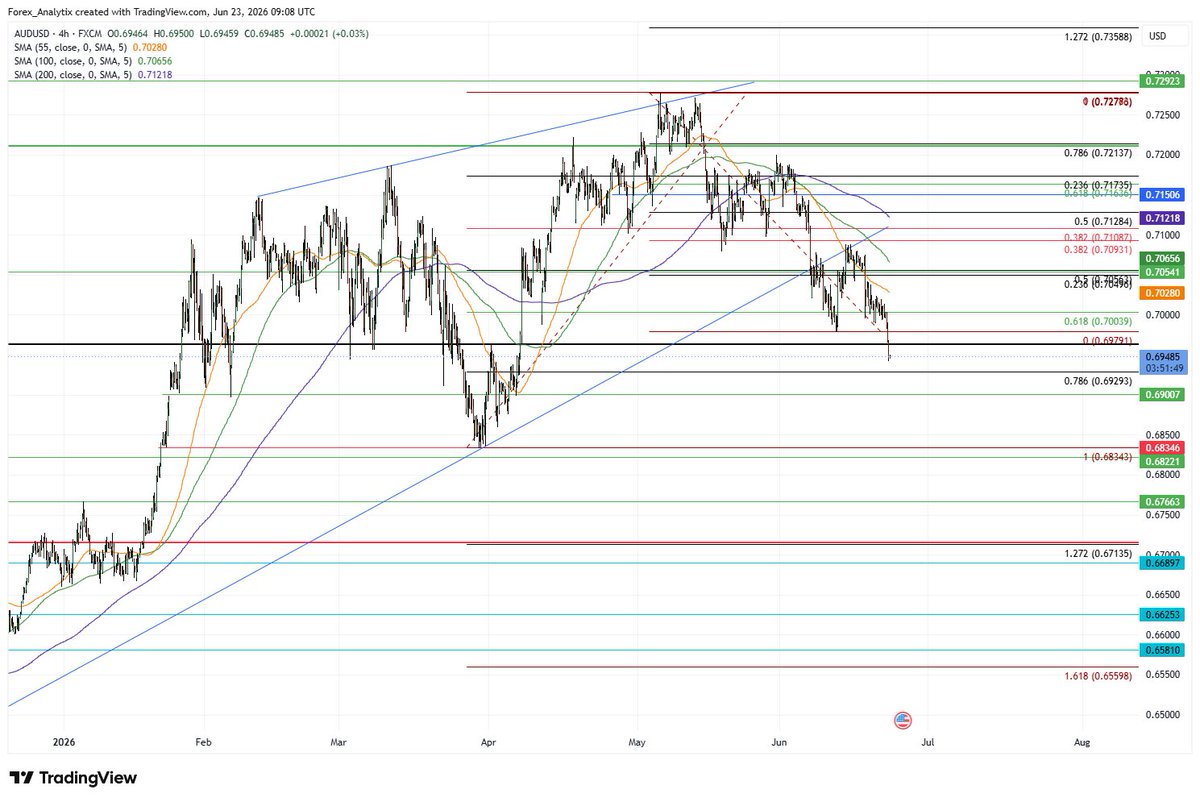Click the Apr label on time axis
1200x802 pixels.
tap(488, 743)
